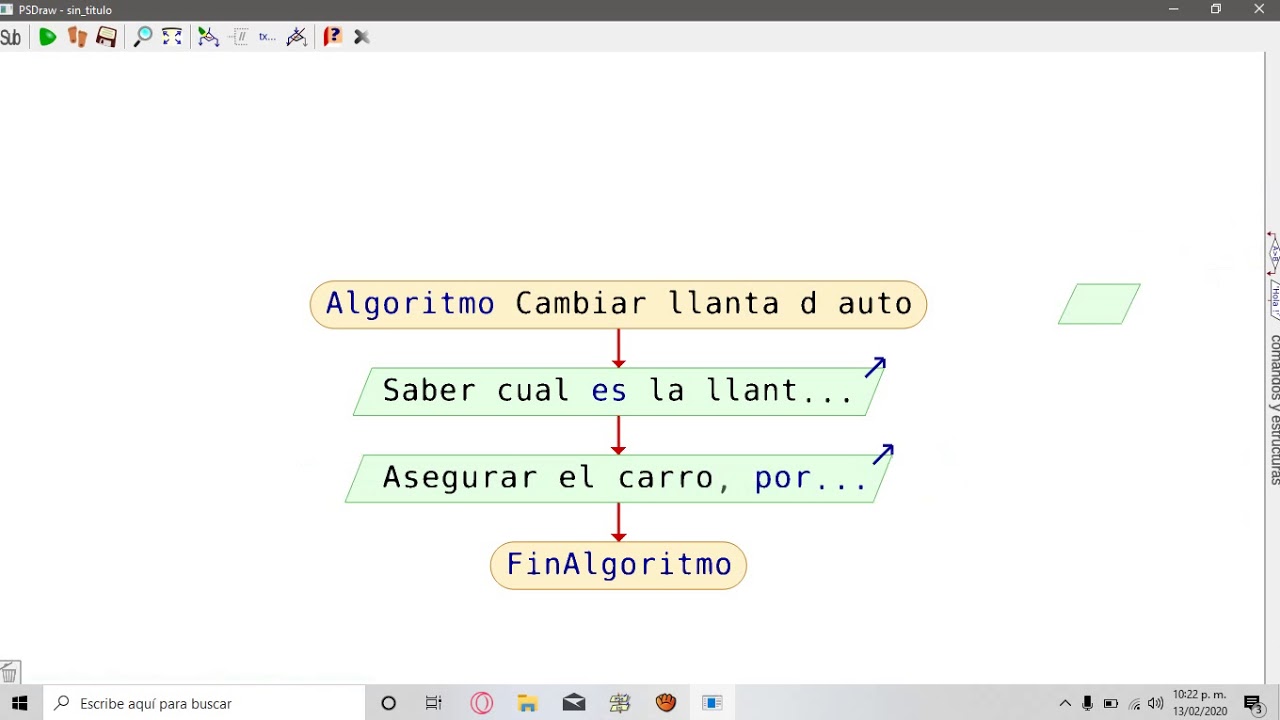Toggle the show comments '//' icon
The width and height of the screenshot is (1280, 720).
click(x=238, y=37)
